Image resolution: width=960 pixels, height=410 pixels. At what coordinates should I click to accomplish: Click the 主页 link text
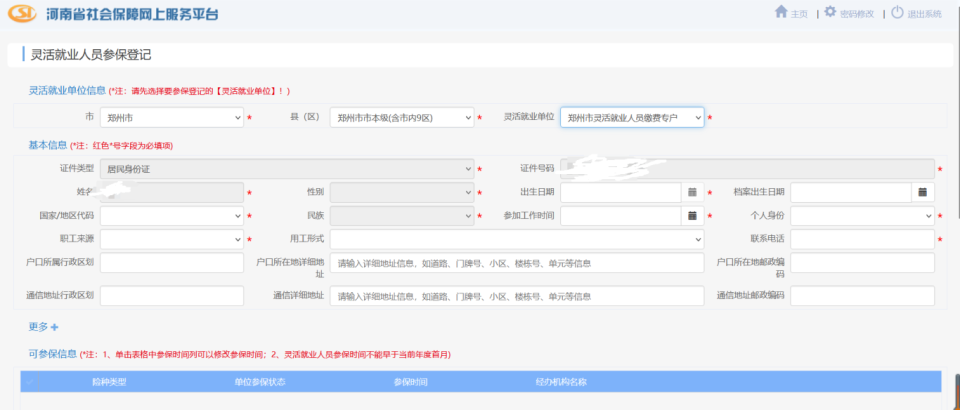point(799,14)
